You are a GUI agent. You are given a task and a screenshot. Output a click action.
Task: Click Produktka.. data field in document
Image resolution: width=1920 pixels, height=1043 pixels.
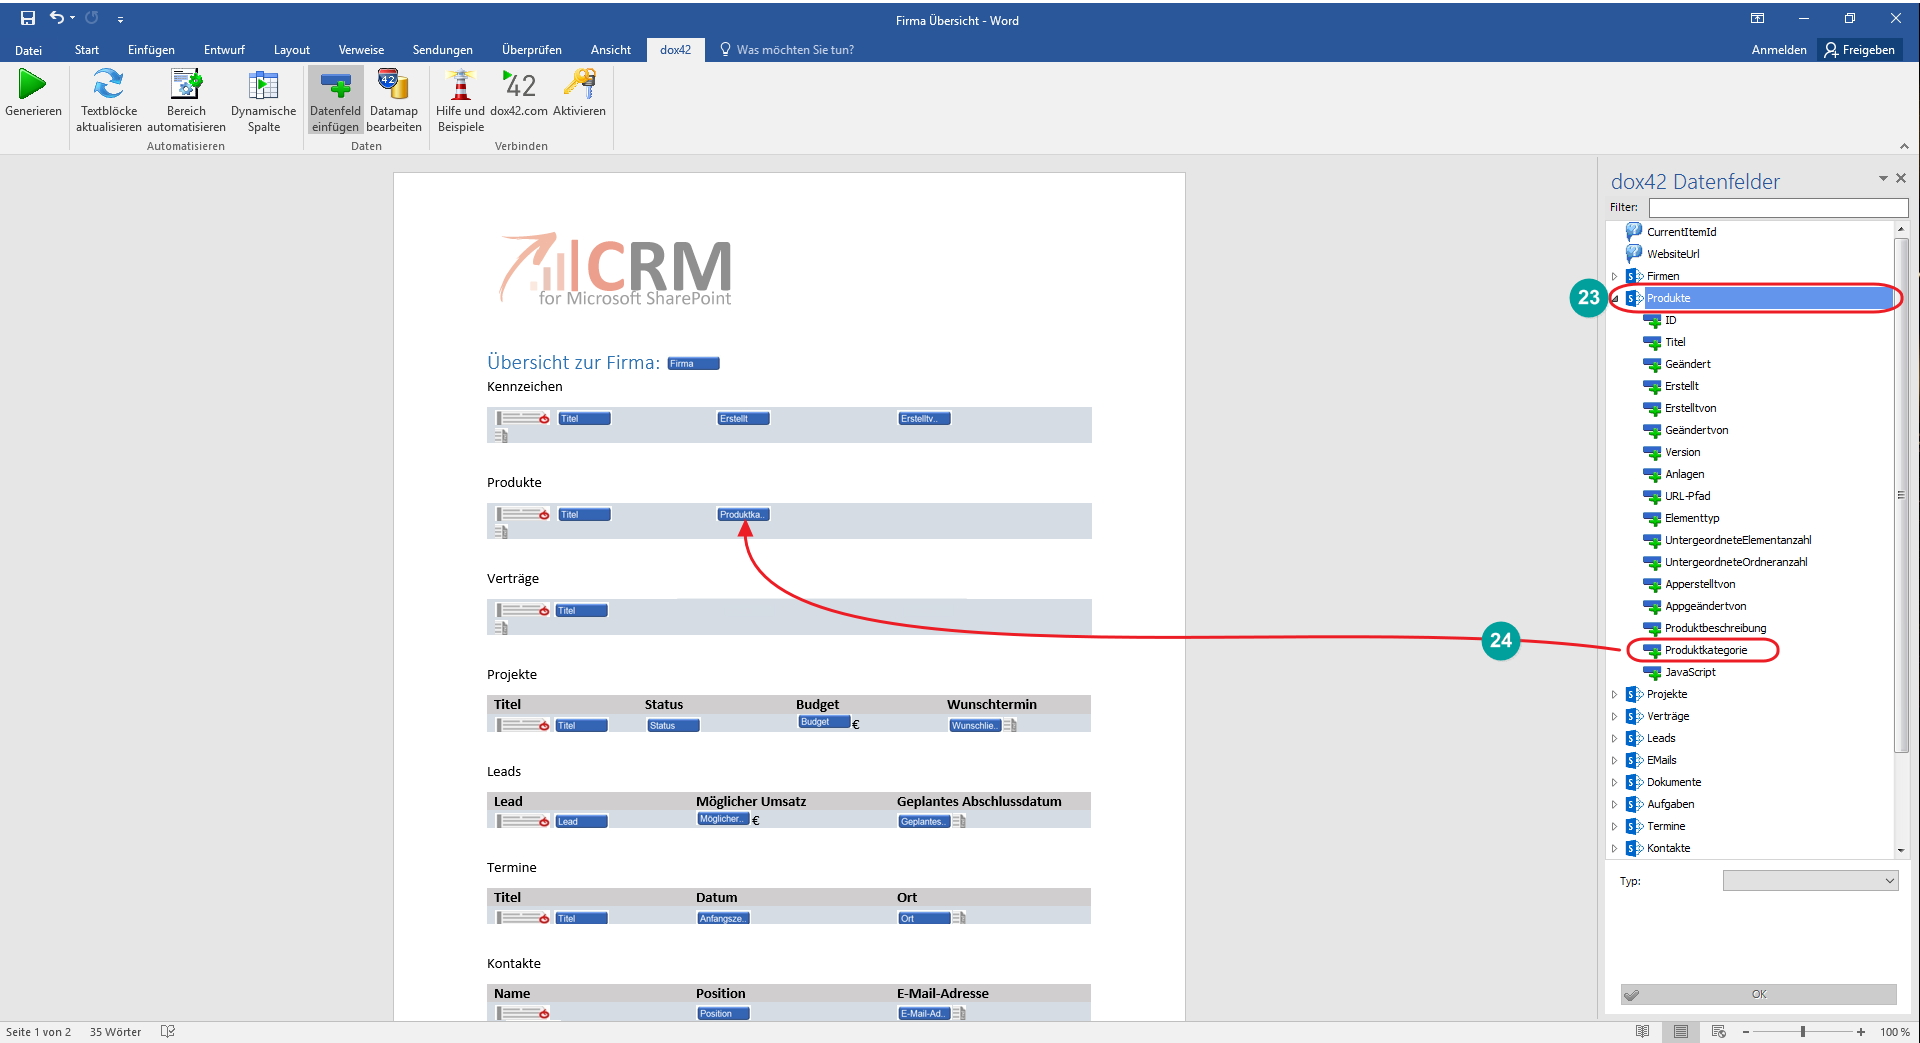coord(743,515)
